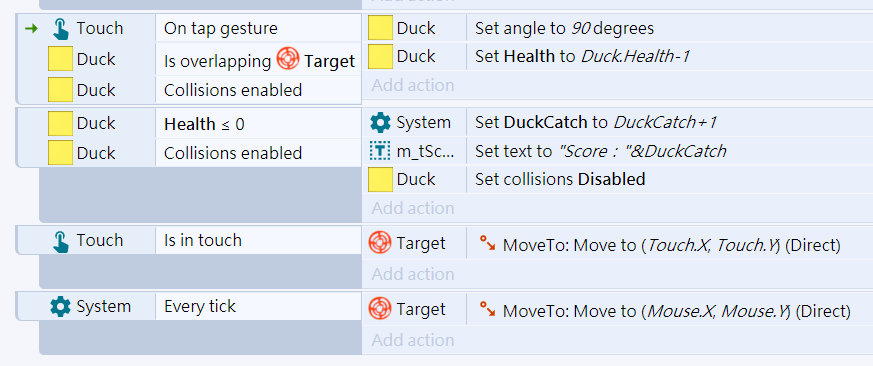The width and height of the screenshot is (873, 366).
Task: Click the Target icon in Touch.X MoveTo action
Action: [x=380, y=243]
